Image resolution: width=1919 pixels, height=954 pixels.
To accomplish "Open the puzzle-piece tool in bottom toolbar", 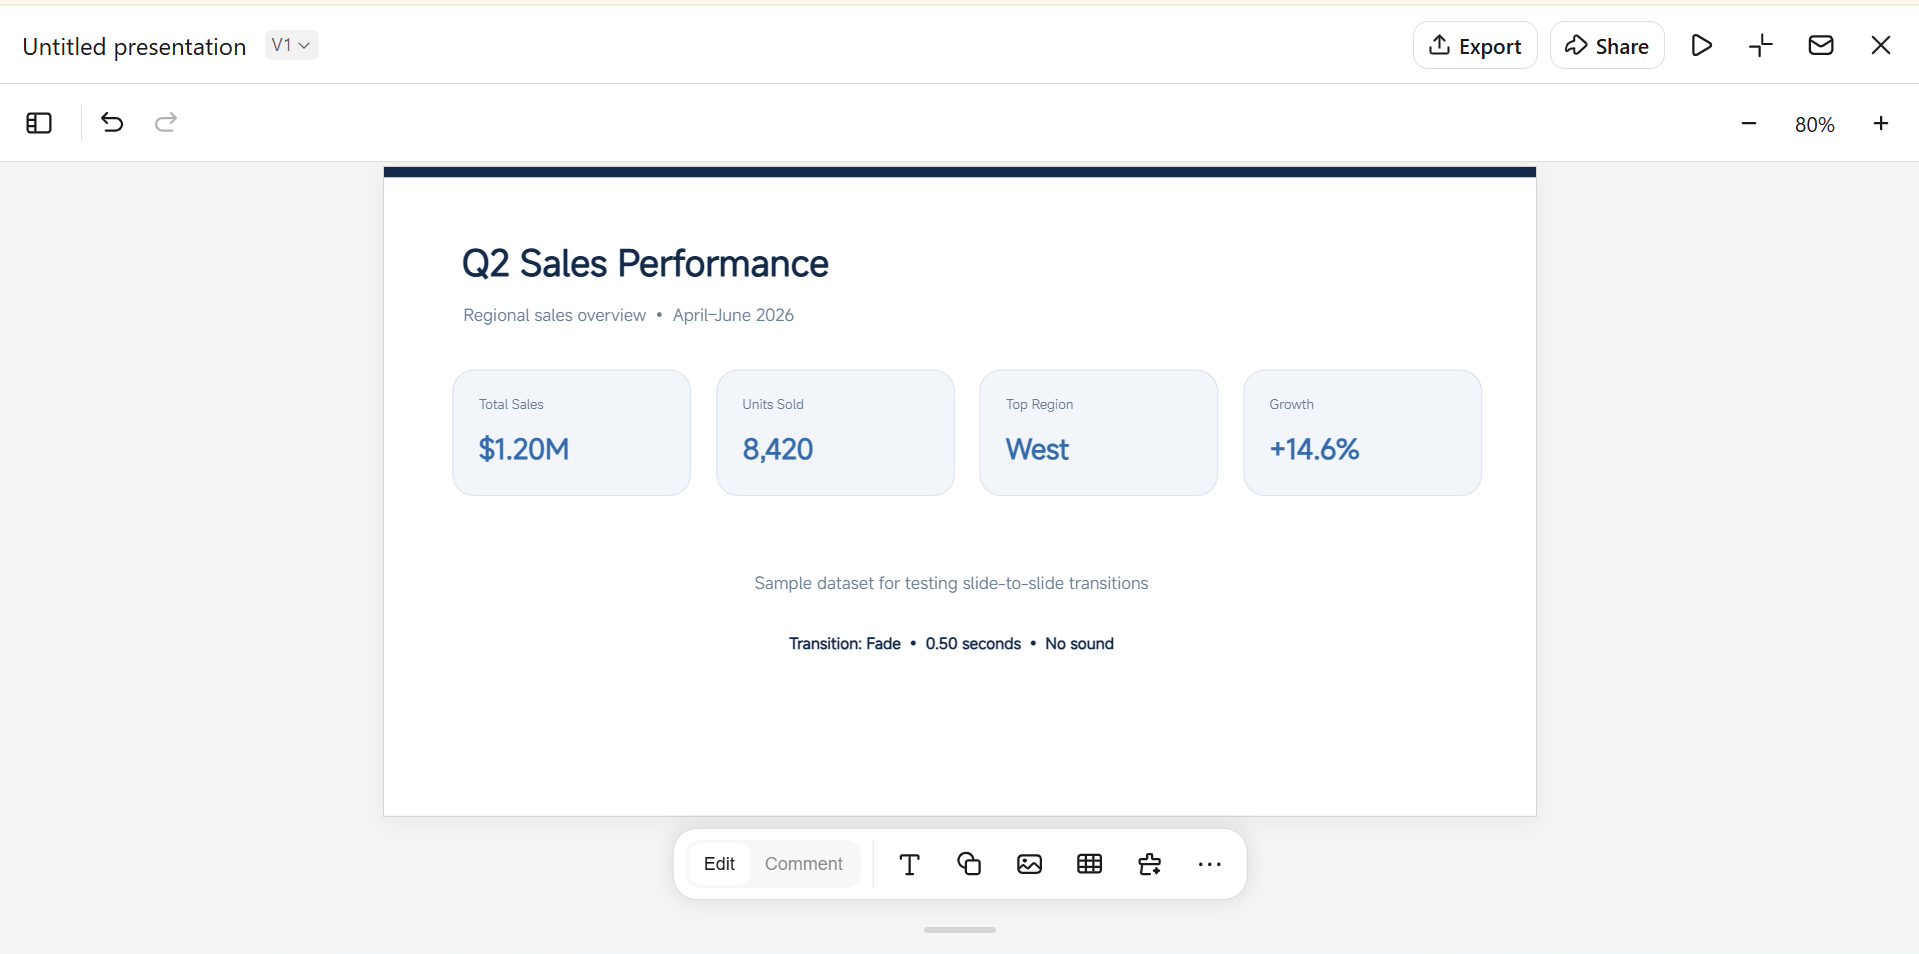I will (x=1149, y=864).
